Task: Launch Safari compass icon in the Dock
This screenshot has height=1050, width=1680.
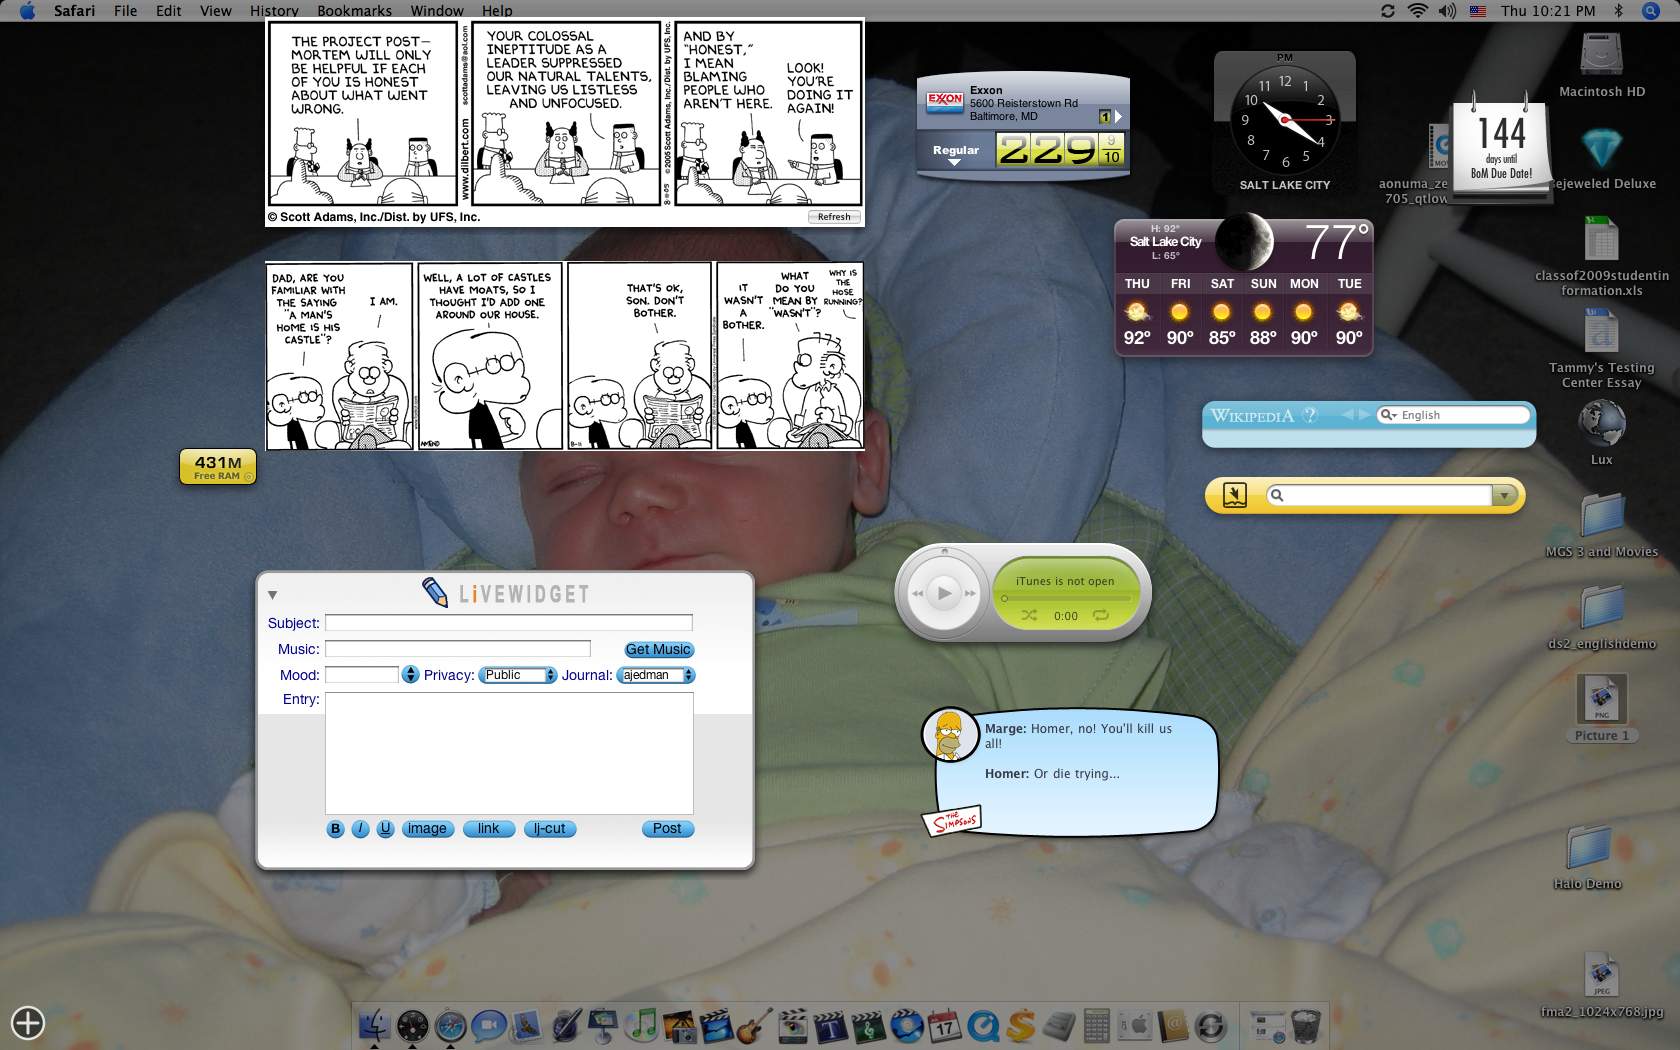Action: pyautogui.click(x=450, y=1025)
